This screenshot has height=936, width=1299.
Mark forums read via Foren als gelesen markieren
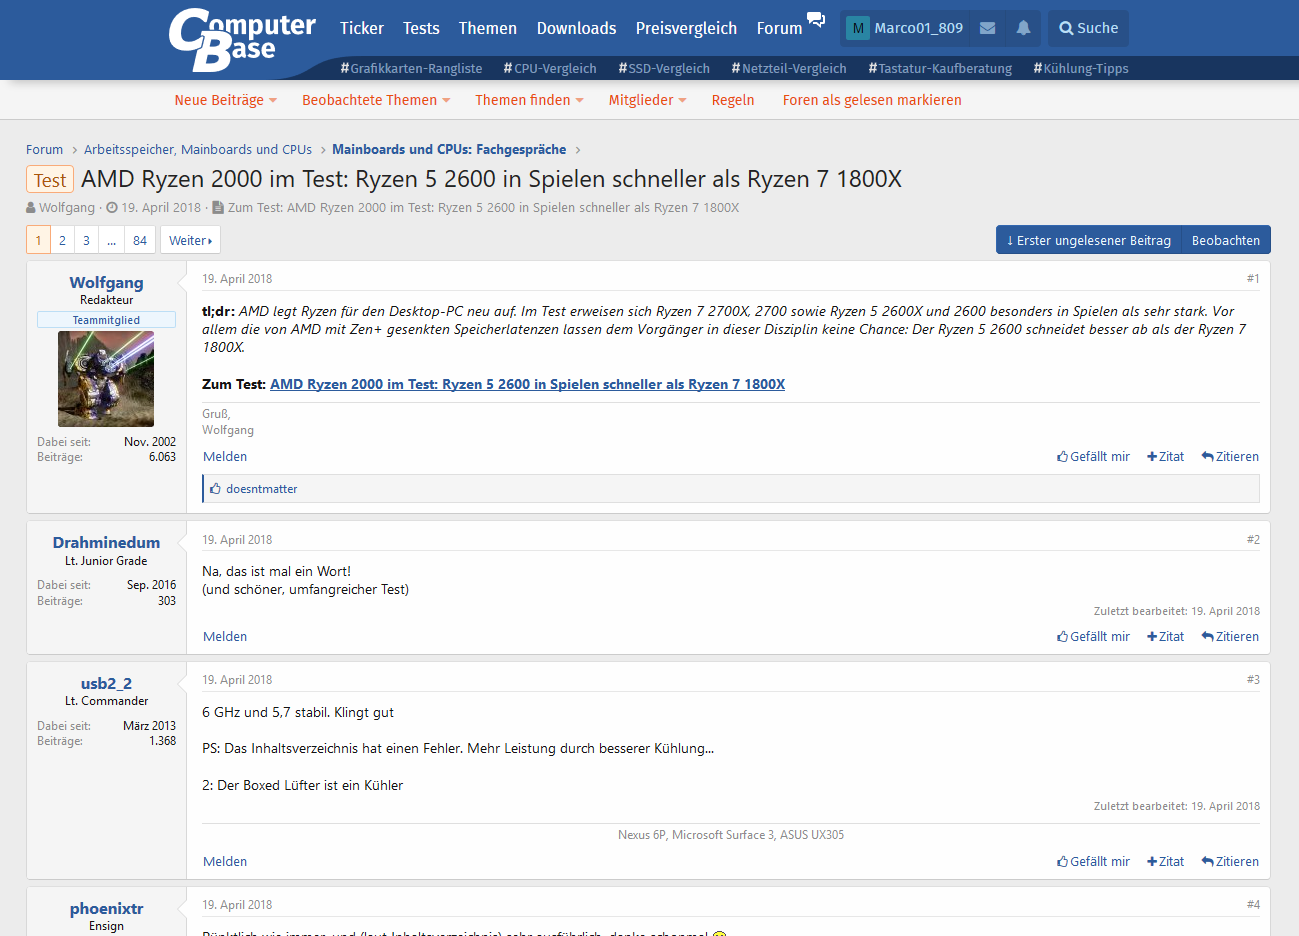coord(872,100)
